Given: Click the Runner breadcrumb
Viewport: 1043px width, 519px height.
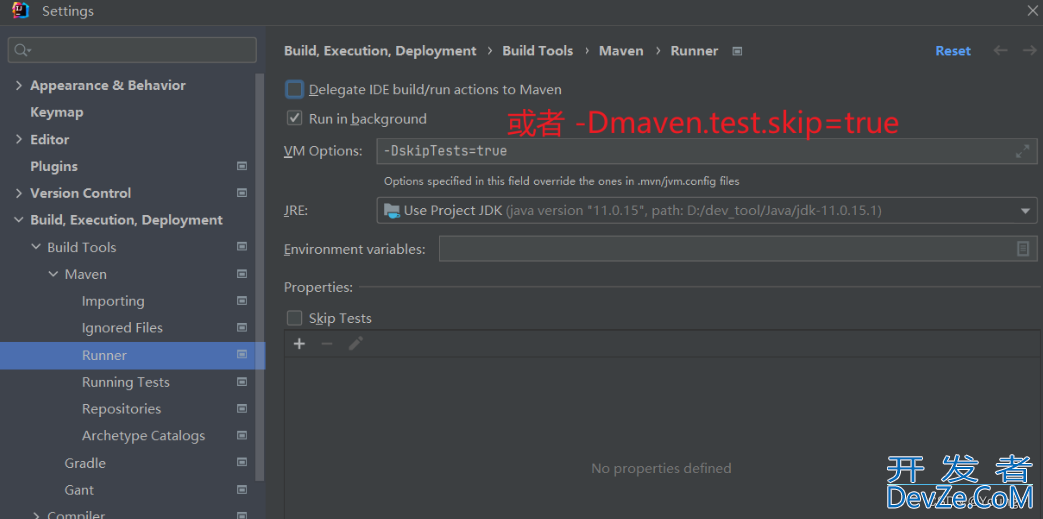Looking at the screenshot, I should (694, 51).
